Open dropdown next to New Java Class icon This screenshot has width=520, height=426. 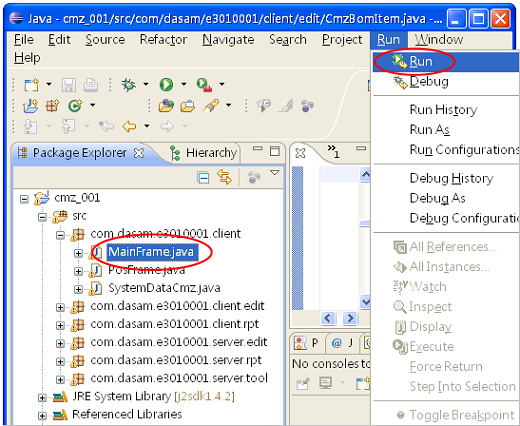point(92,105)
